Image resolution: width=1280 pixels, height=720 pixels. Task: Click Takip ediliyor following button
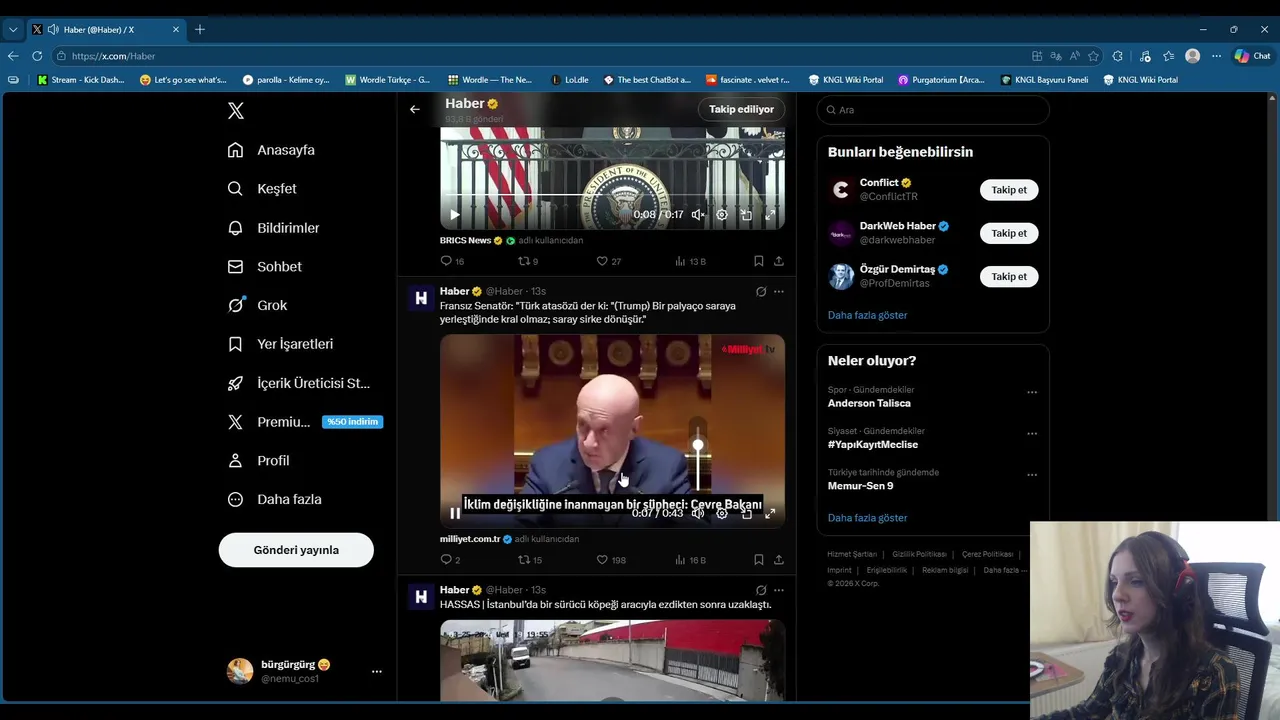741,109
